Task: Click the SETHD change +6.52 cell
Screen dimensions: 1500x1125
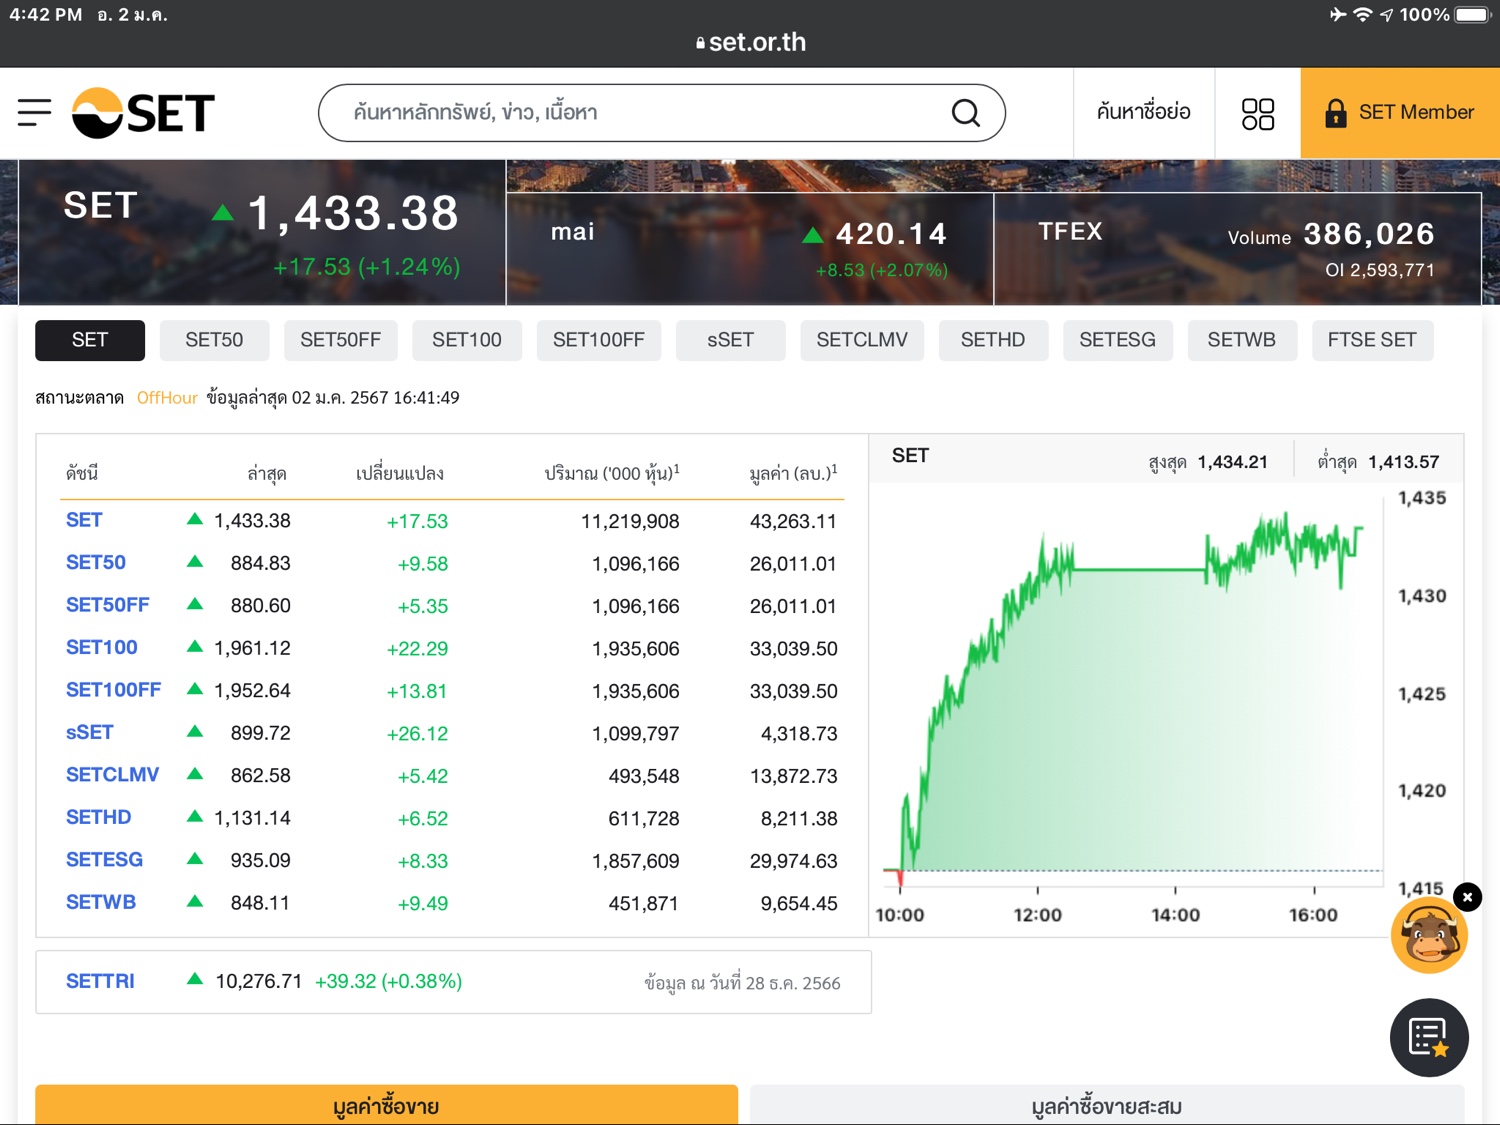Action: (423, 819)
